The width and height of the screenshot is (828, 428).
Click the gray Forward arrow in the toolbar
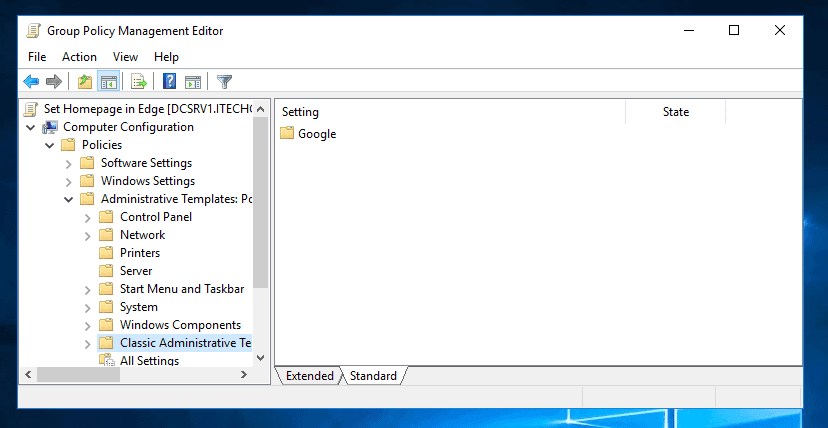coord(54,82)
